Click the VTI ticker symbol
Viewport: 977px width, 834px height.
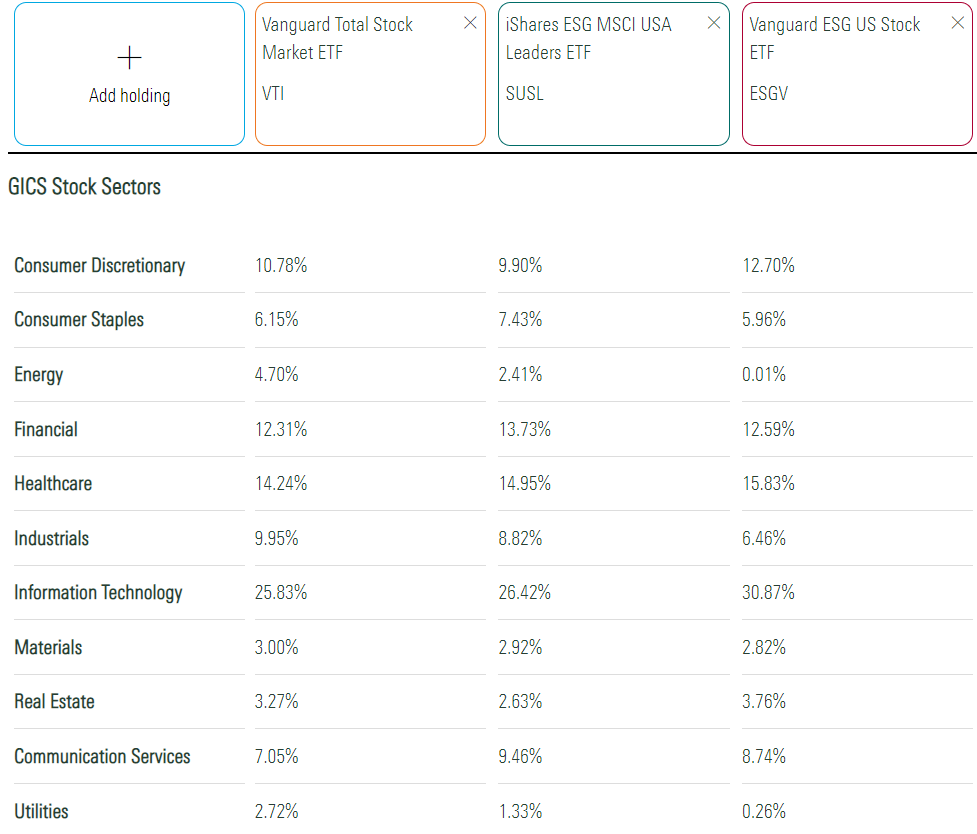pos(275,94)
